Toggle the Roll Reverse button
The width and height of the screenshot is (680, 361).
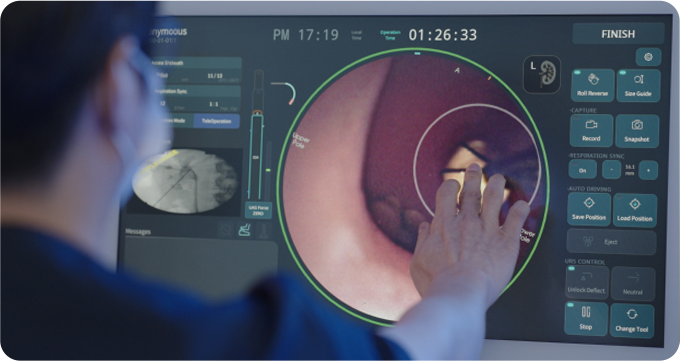tap(592, 85)
